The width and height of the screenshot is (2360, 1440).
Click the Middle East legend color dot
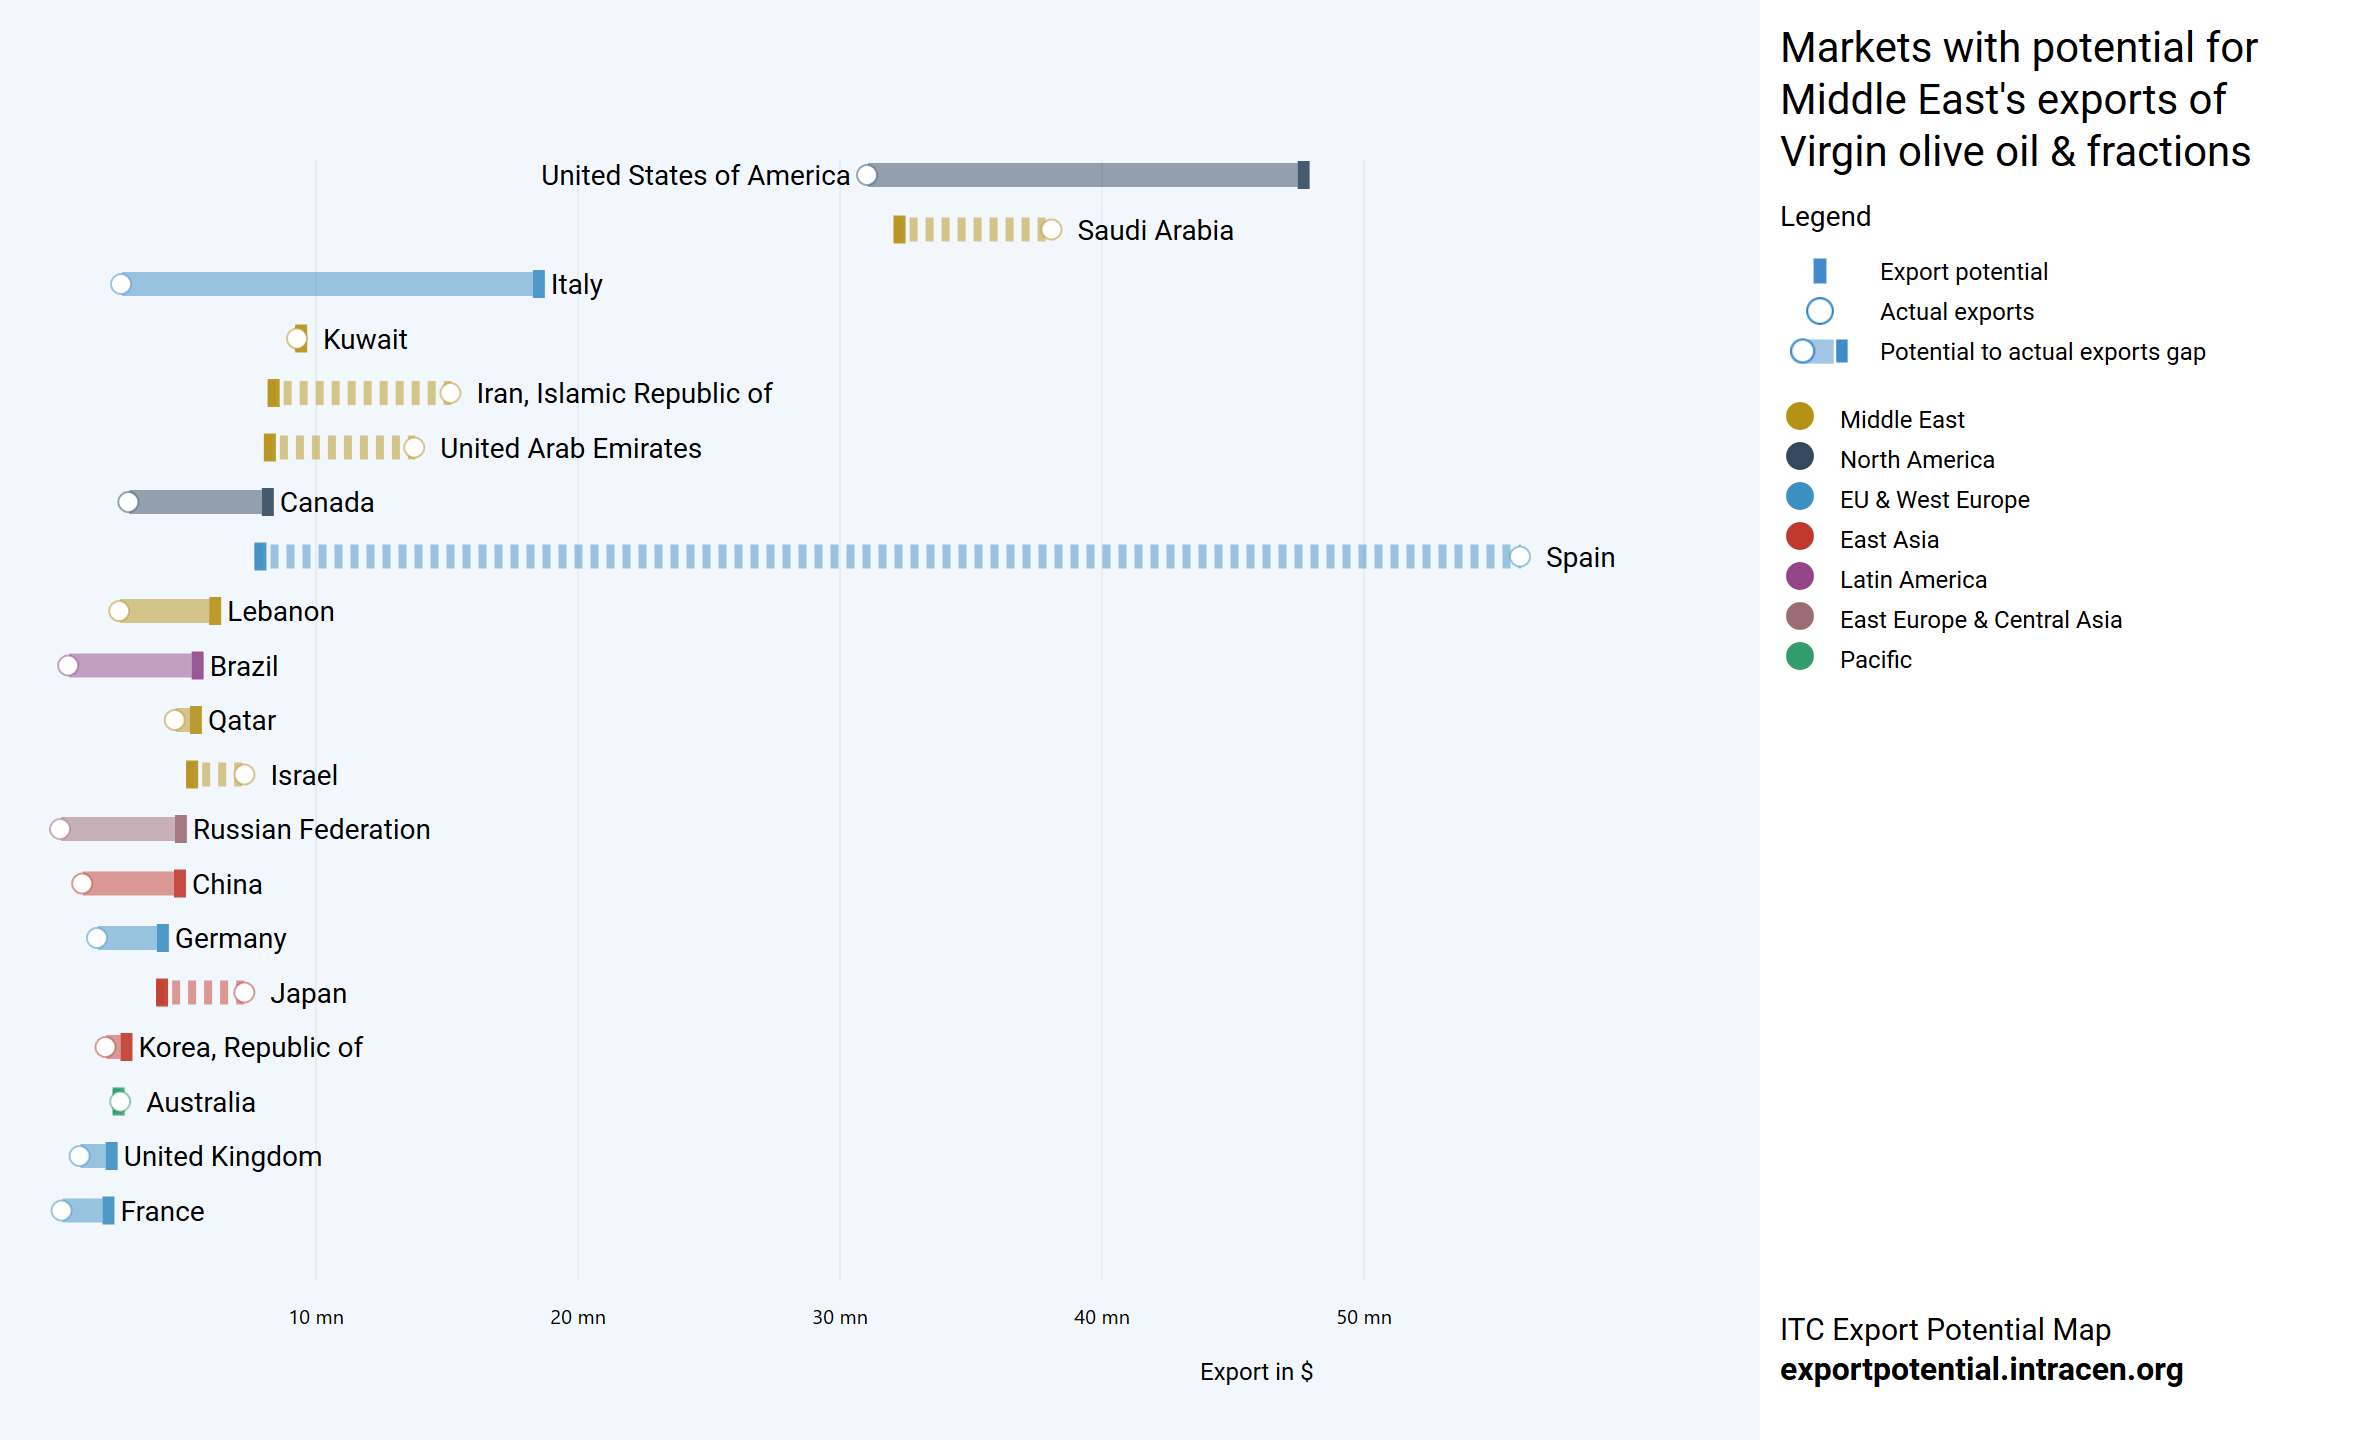[1799, 416]
